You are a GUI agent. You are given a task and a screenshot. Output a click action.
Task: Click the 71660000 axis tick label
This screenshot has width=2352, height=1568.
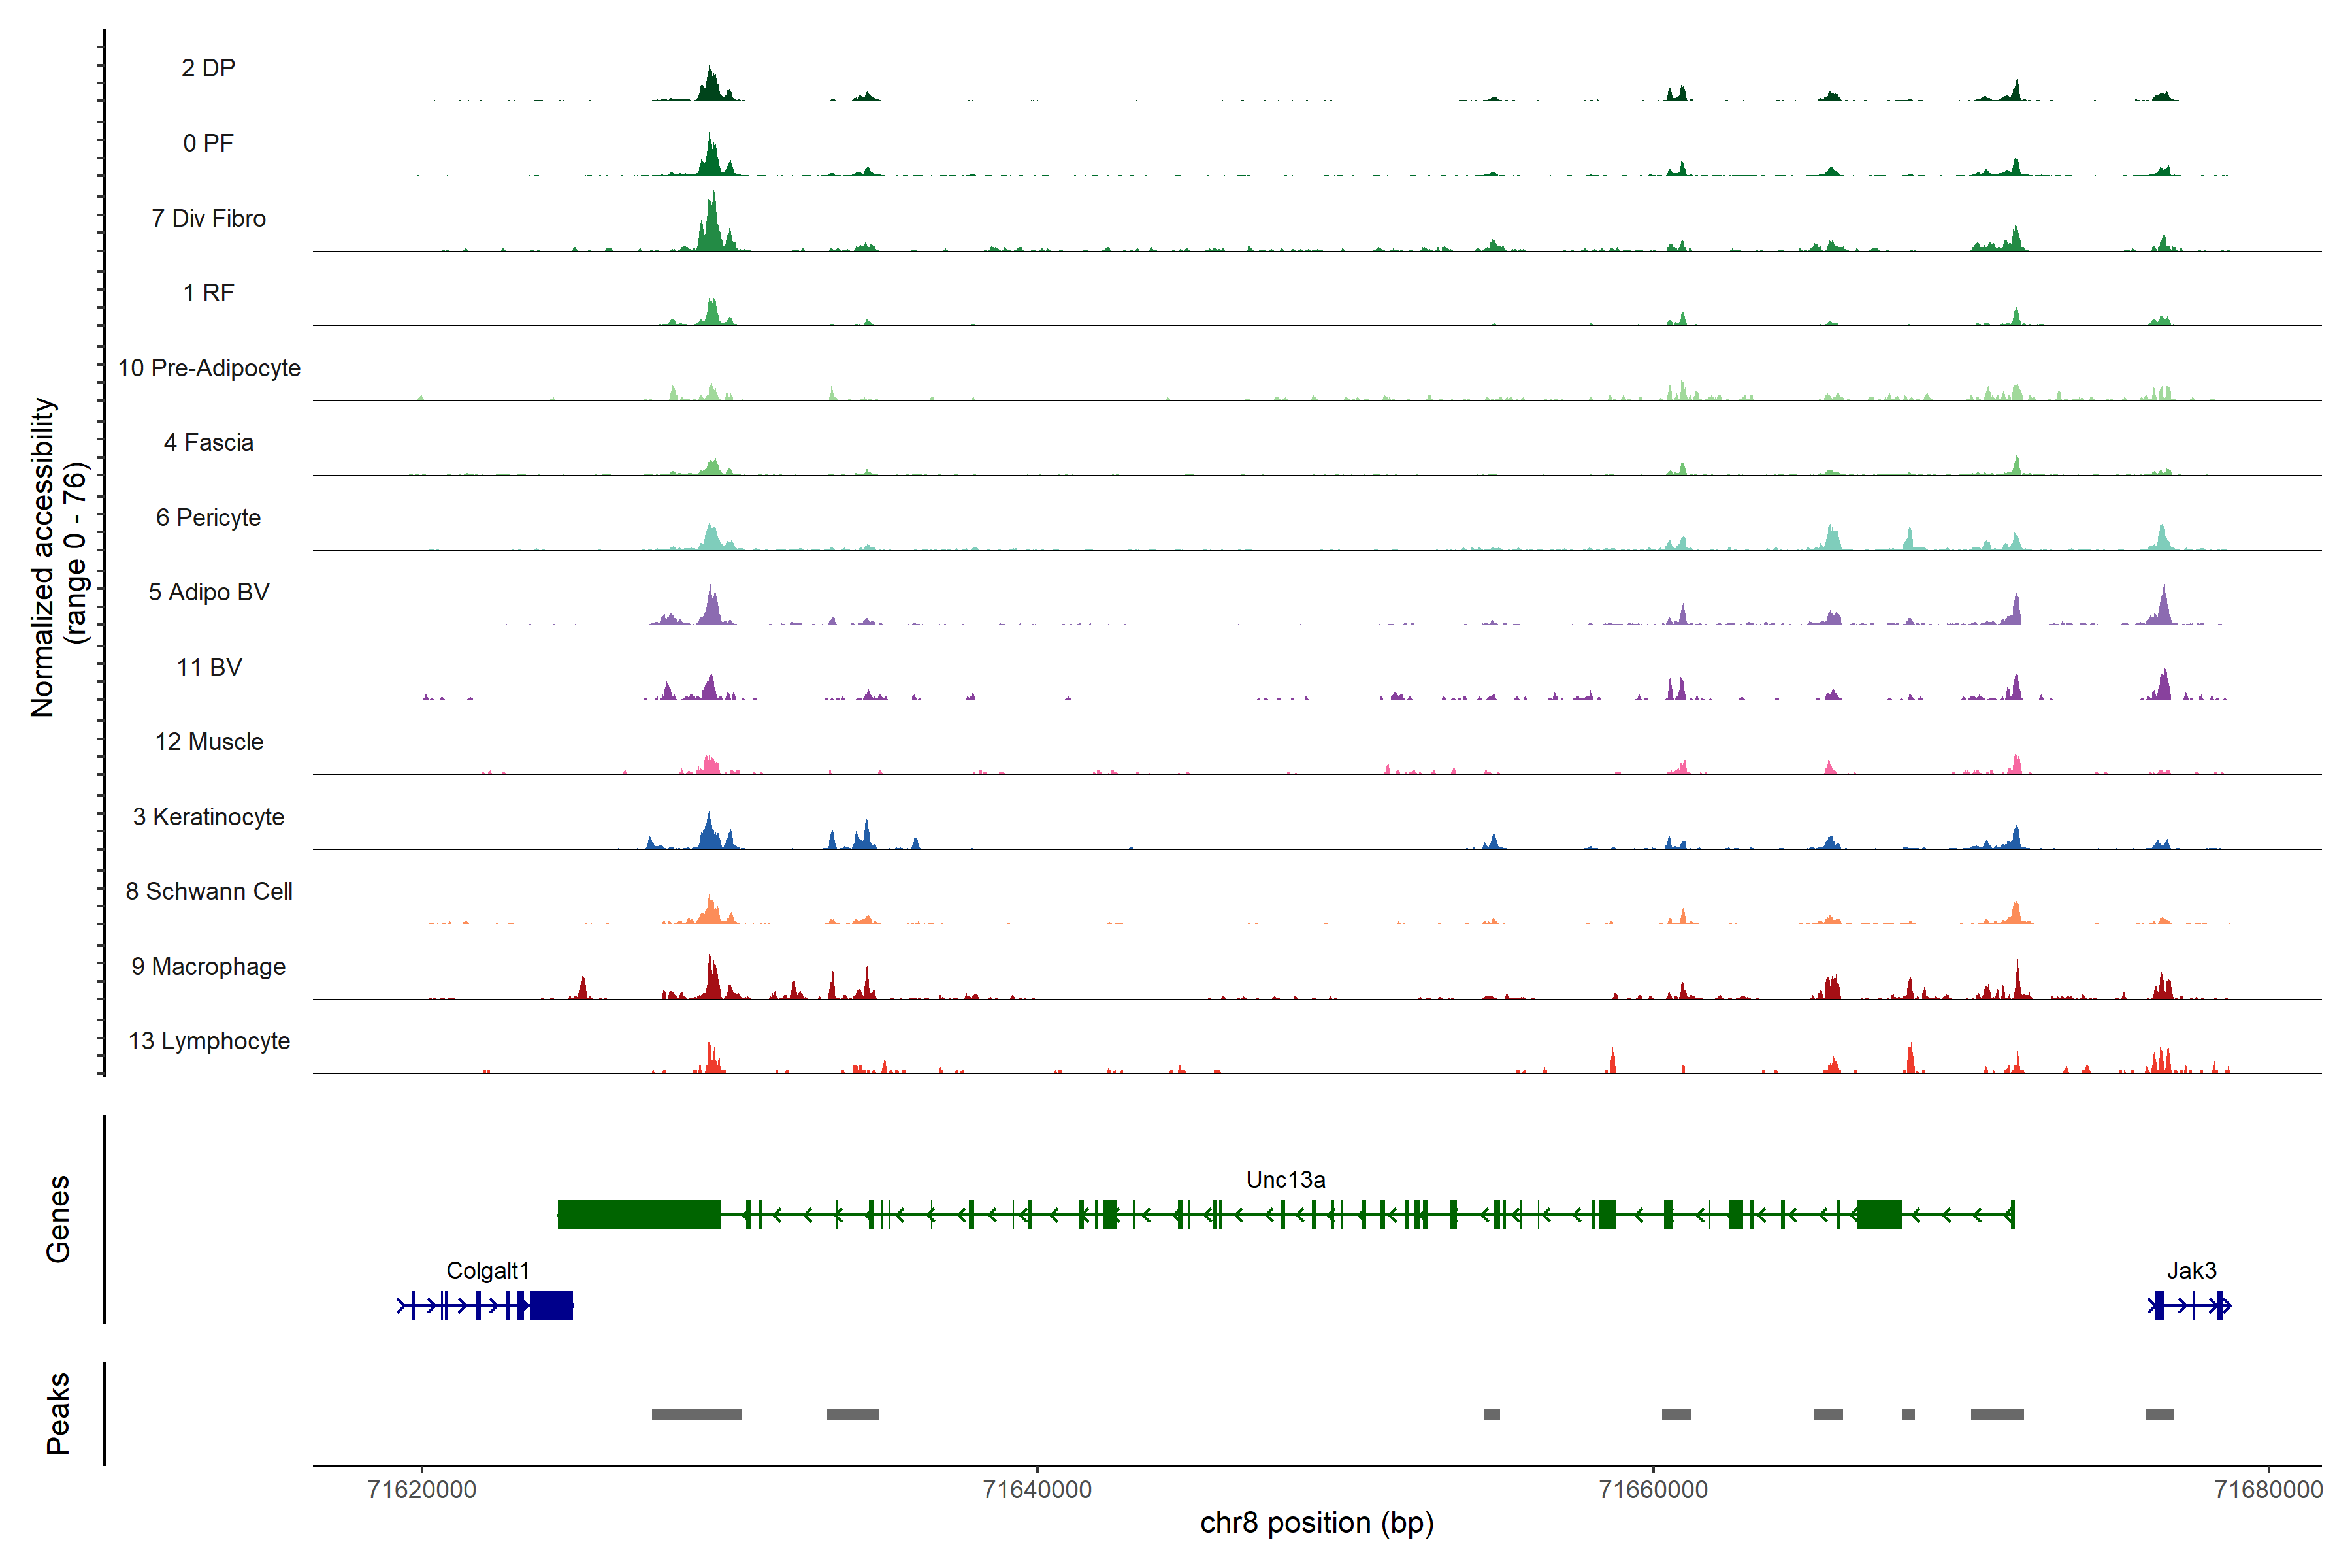(1653, 1490)
